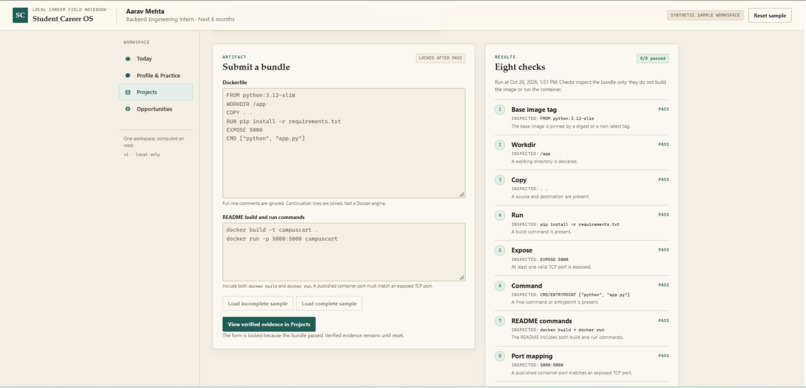Viewport: 806px width, 388px height.
Task: Open the Opportunities page
Action: click(156, 109)
